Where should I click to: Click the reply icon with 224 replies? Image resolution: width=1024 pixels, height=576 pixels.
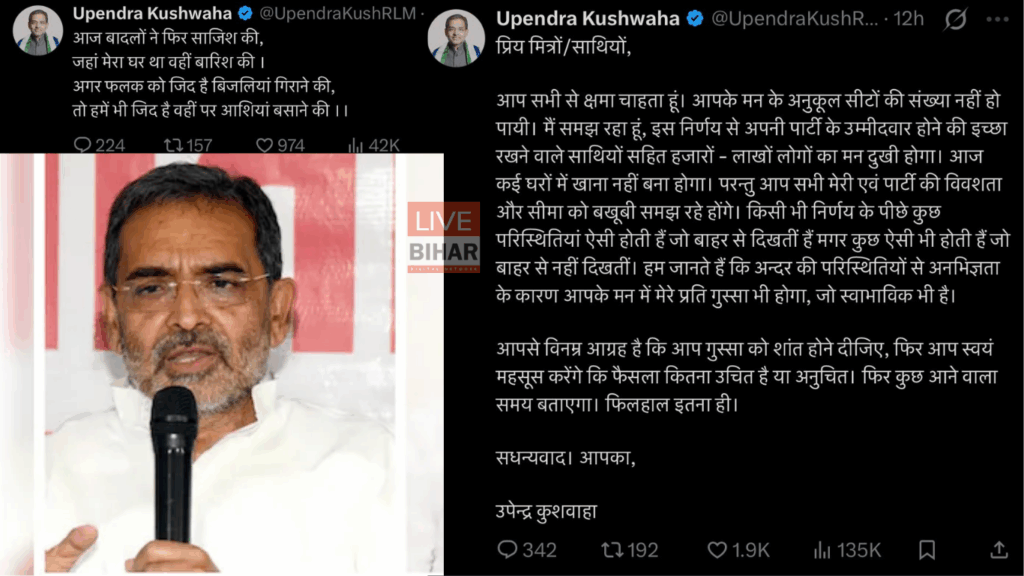click(82, 144)
